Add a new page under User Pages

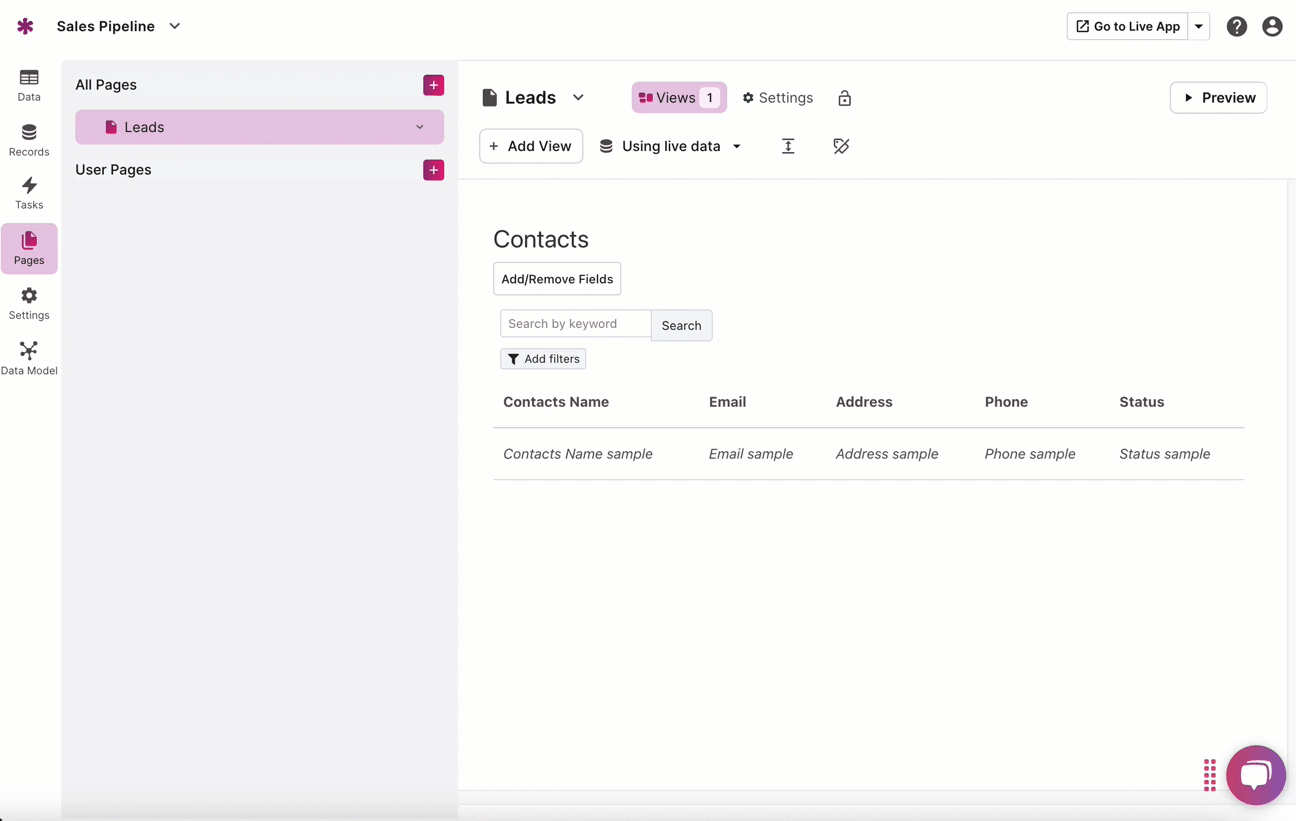(433, 170)
